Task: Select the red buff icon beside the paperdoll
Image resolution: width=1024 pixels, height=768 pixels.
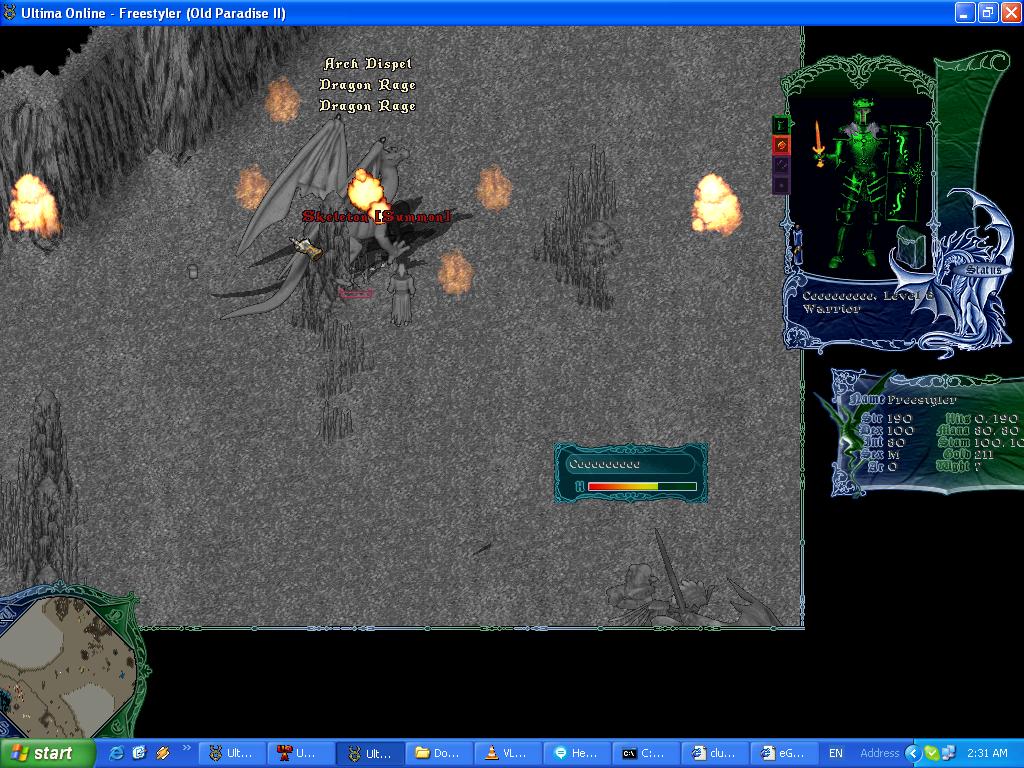Action: pos(781,145)
